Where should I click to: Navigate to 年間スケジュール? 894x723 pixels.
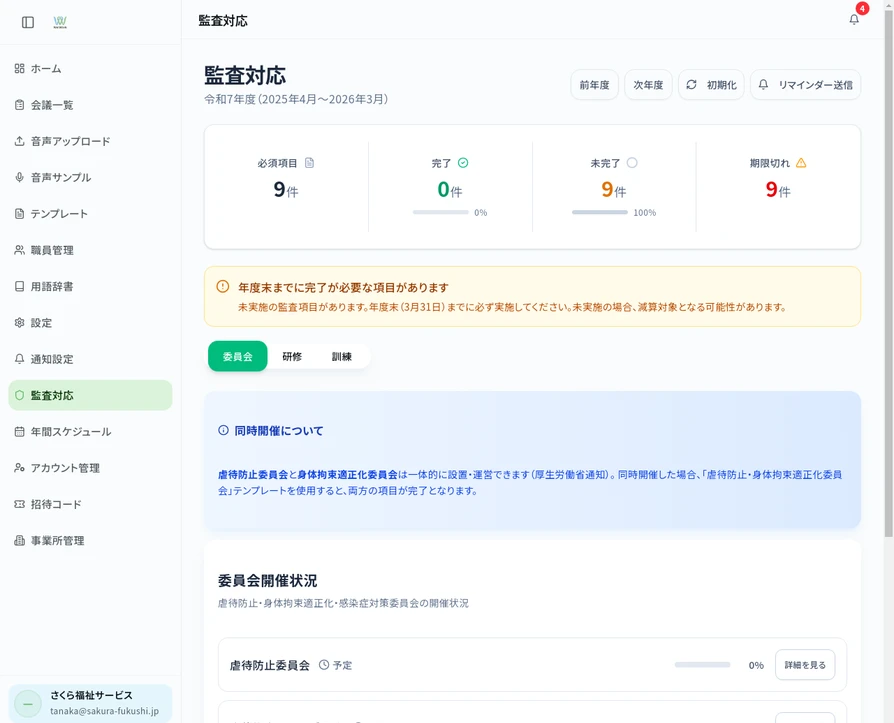[90, 432]
